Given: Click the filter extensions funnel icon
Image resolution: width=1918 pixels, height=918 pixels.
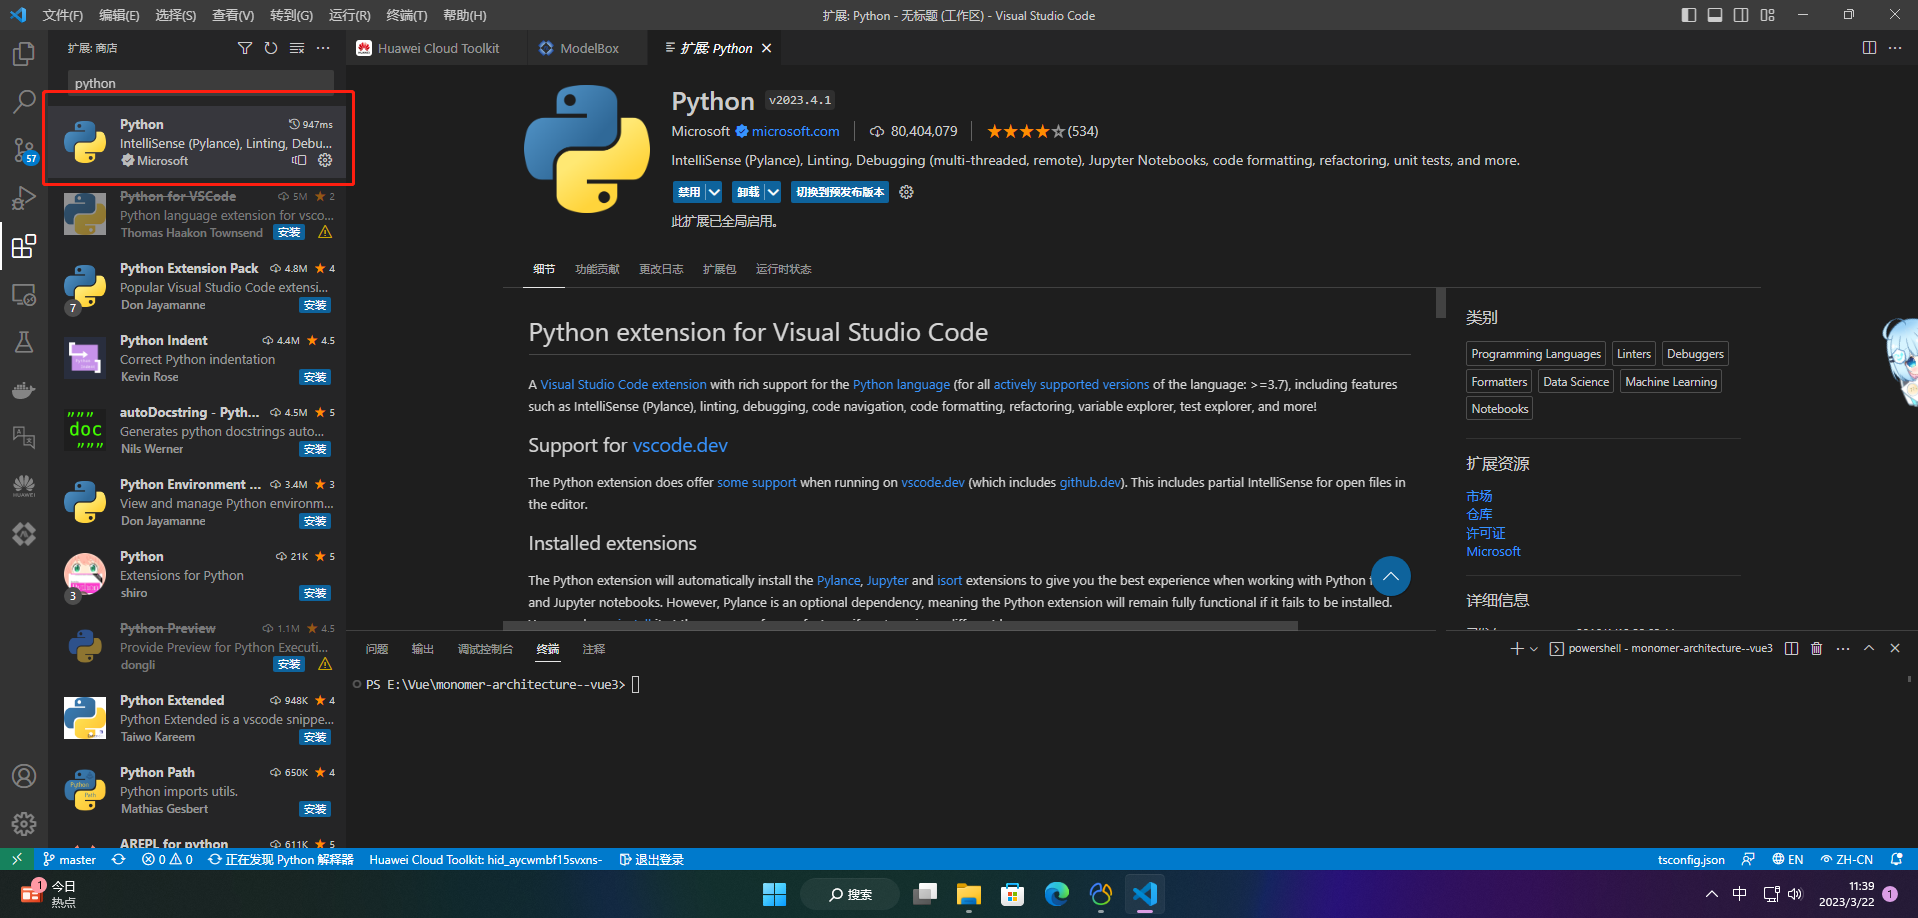Looking at the screenshot, I should tap(245, 48).
